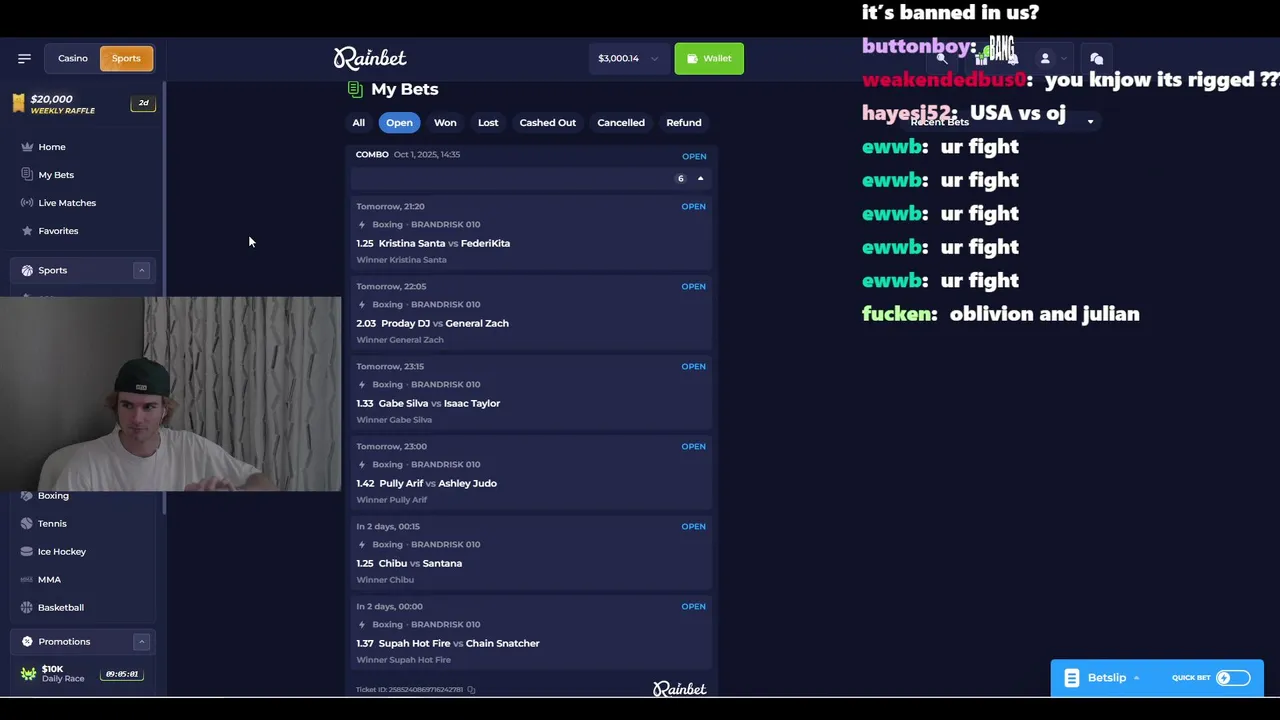Open the green Wallet button
This screenshot has height=720, width=1280.
click(709, 58)
